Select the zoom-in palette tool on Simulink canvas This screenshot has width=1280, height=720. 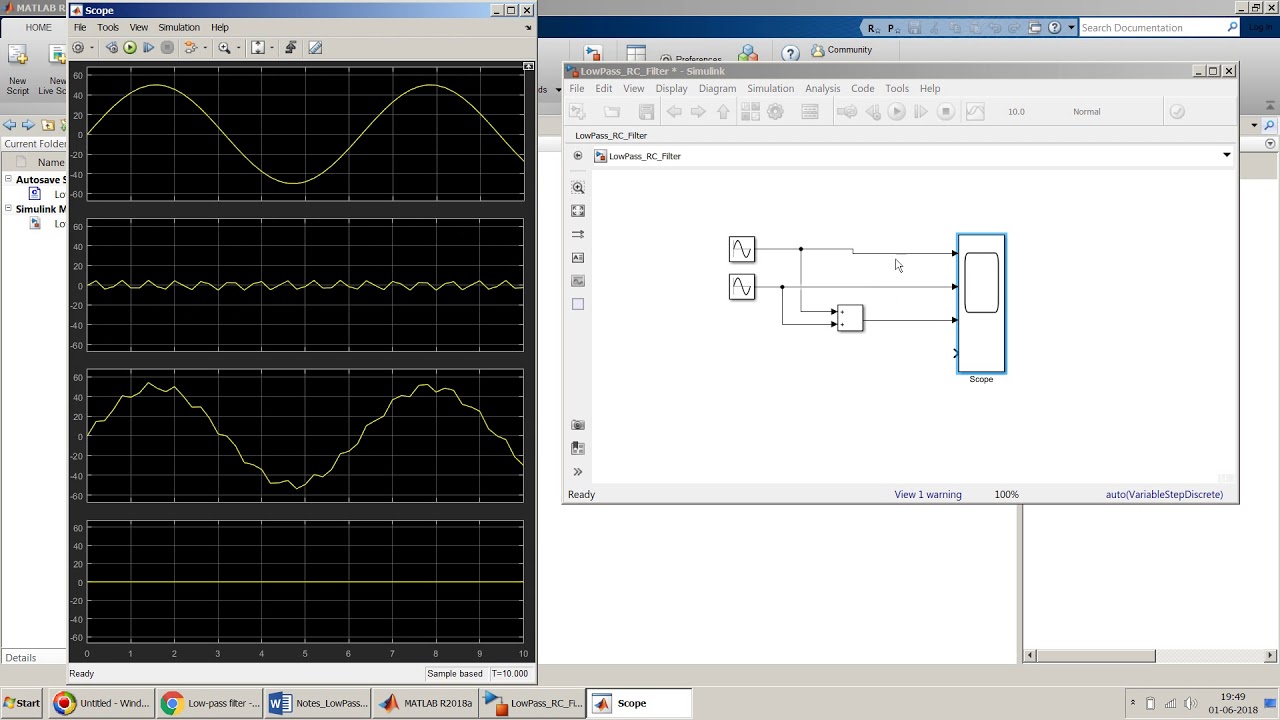coord(578,187)
